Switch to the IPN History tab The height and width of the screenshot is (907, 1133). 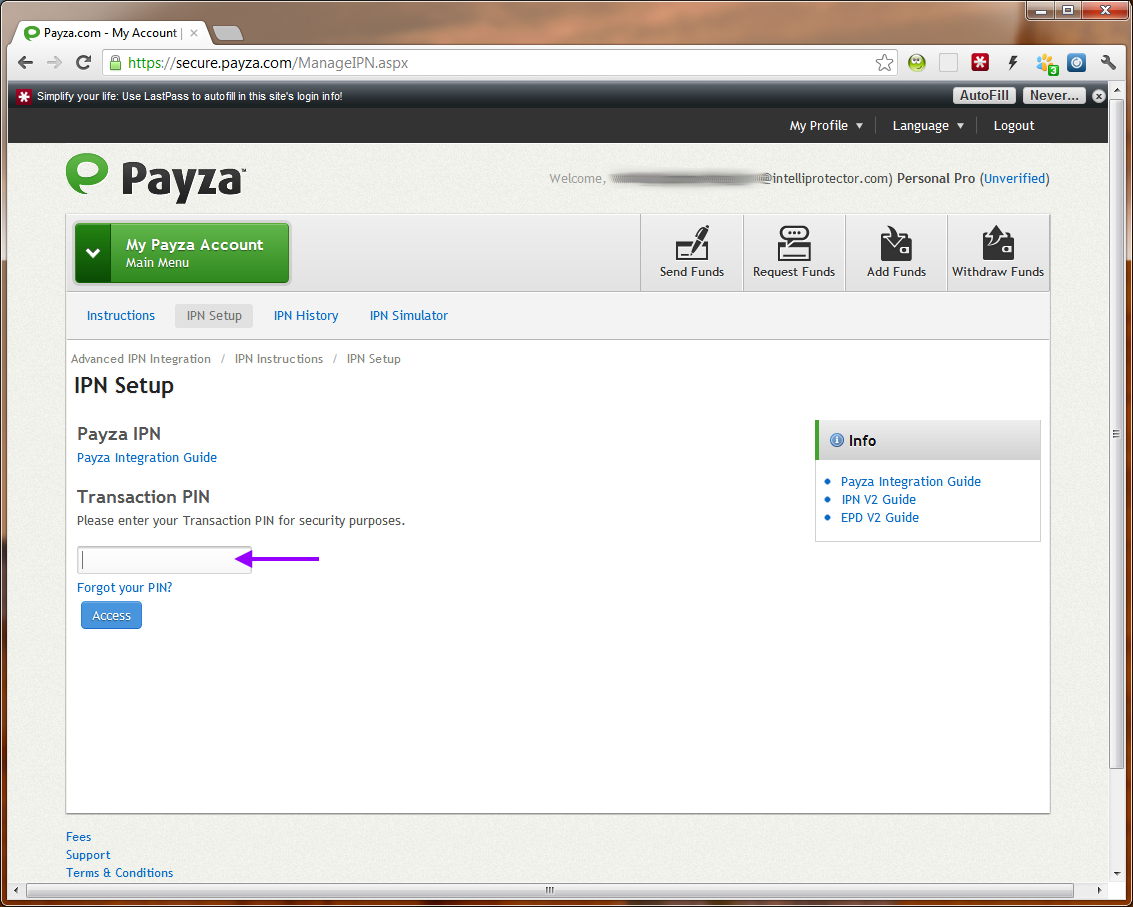click(306, 316)
